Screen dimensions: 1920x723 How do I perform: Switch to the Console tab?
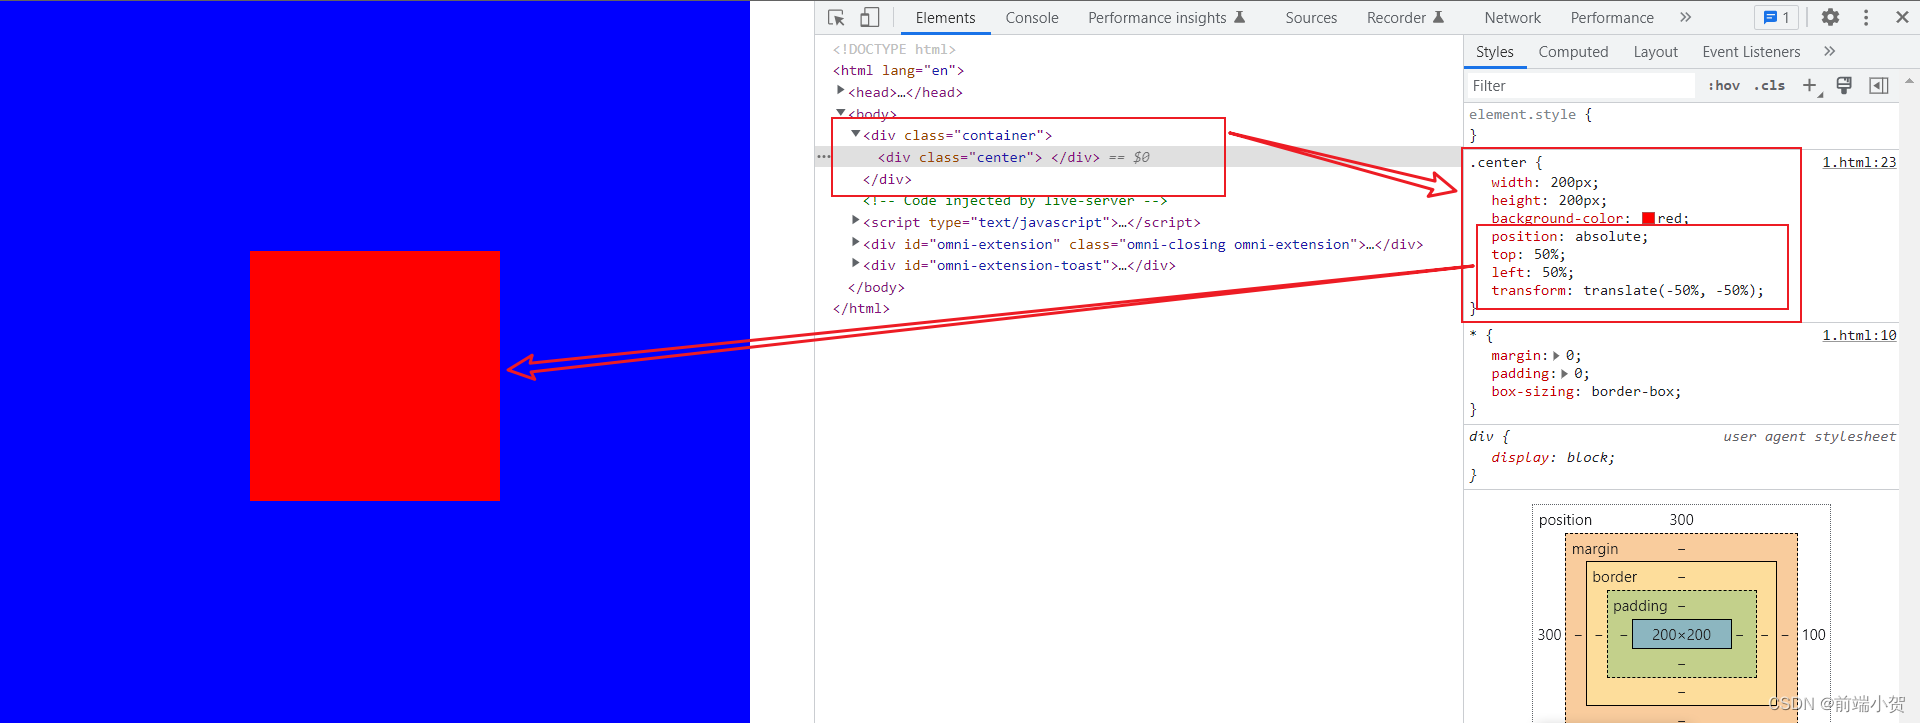pyautogui.click(x=1032, y=18)
